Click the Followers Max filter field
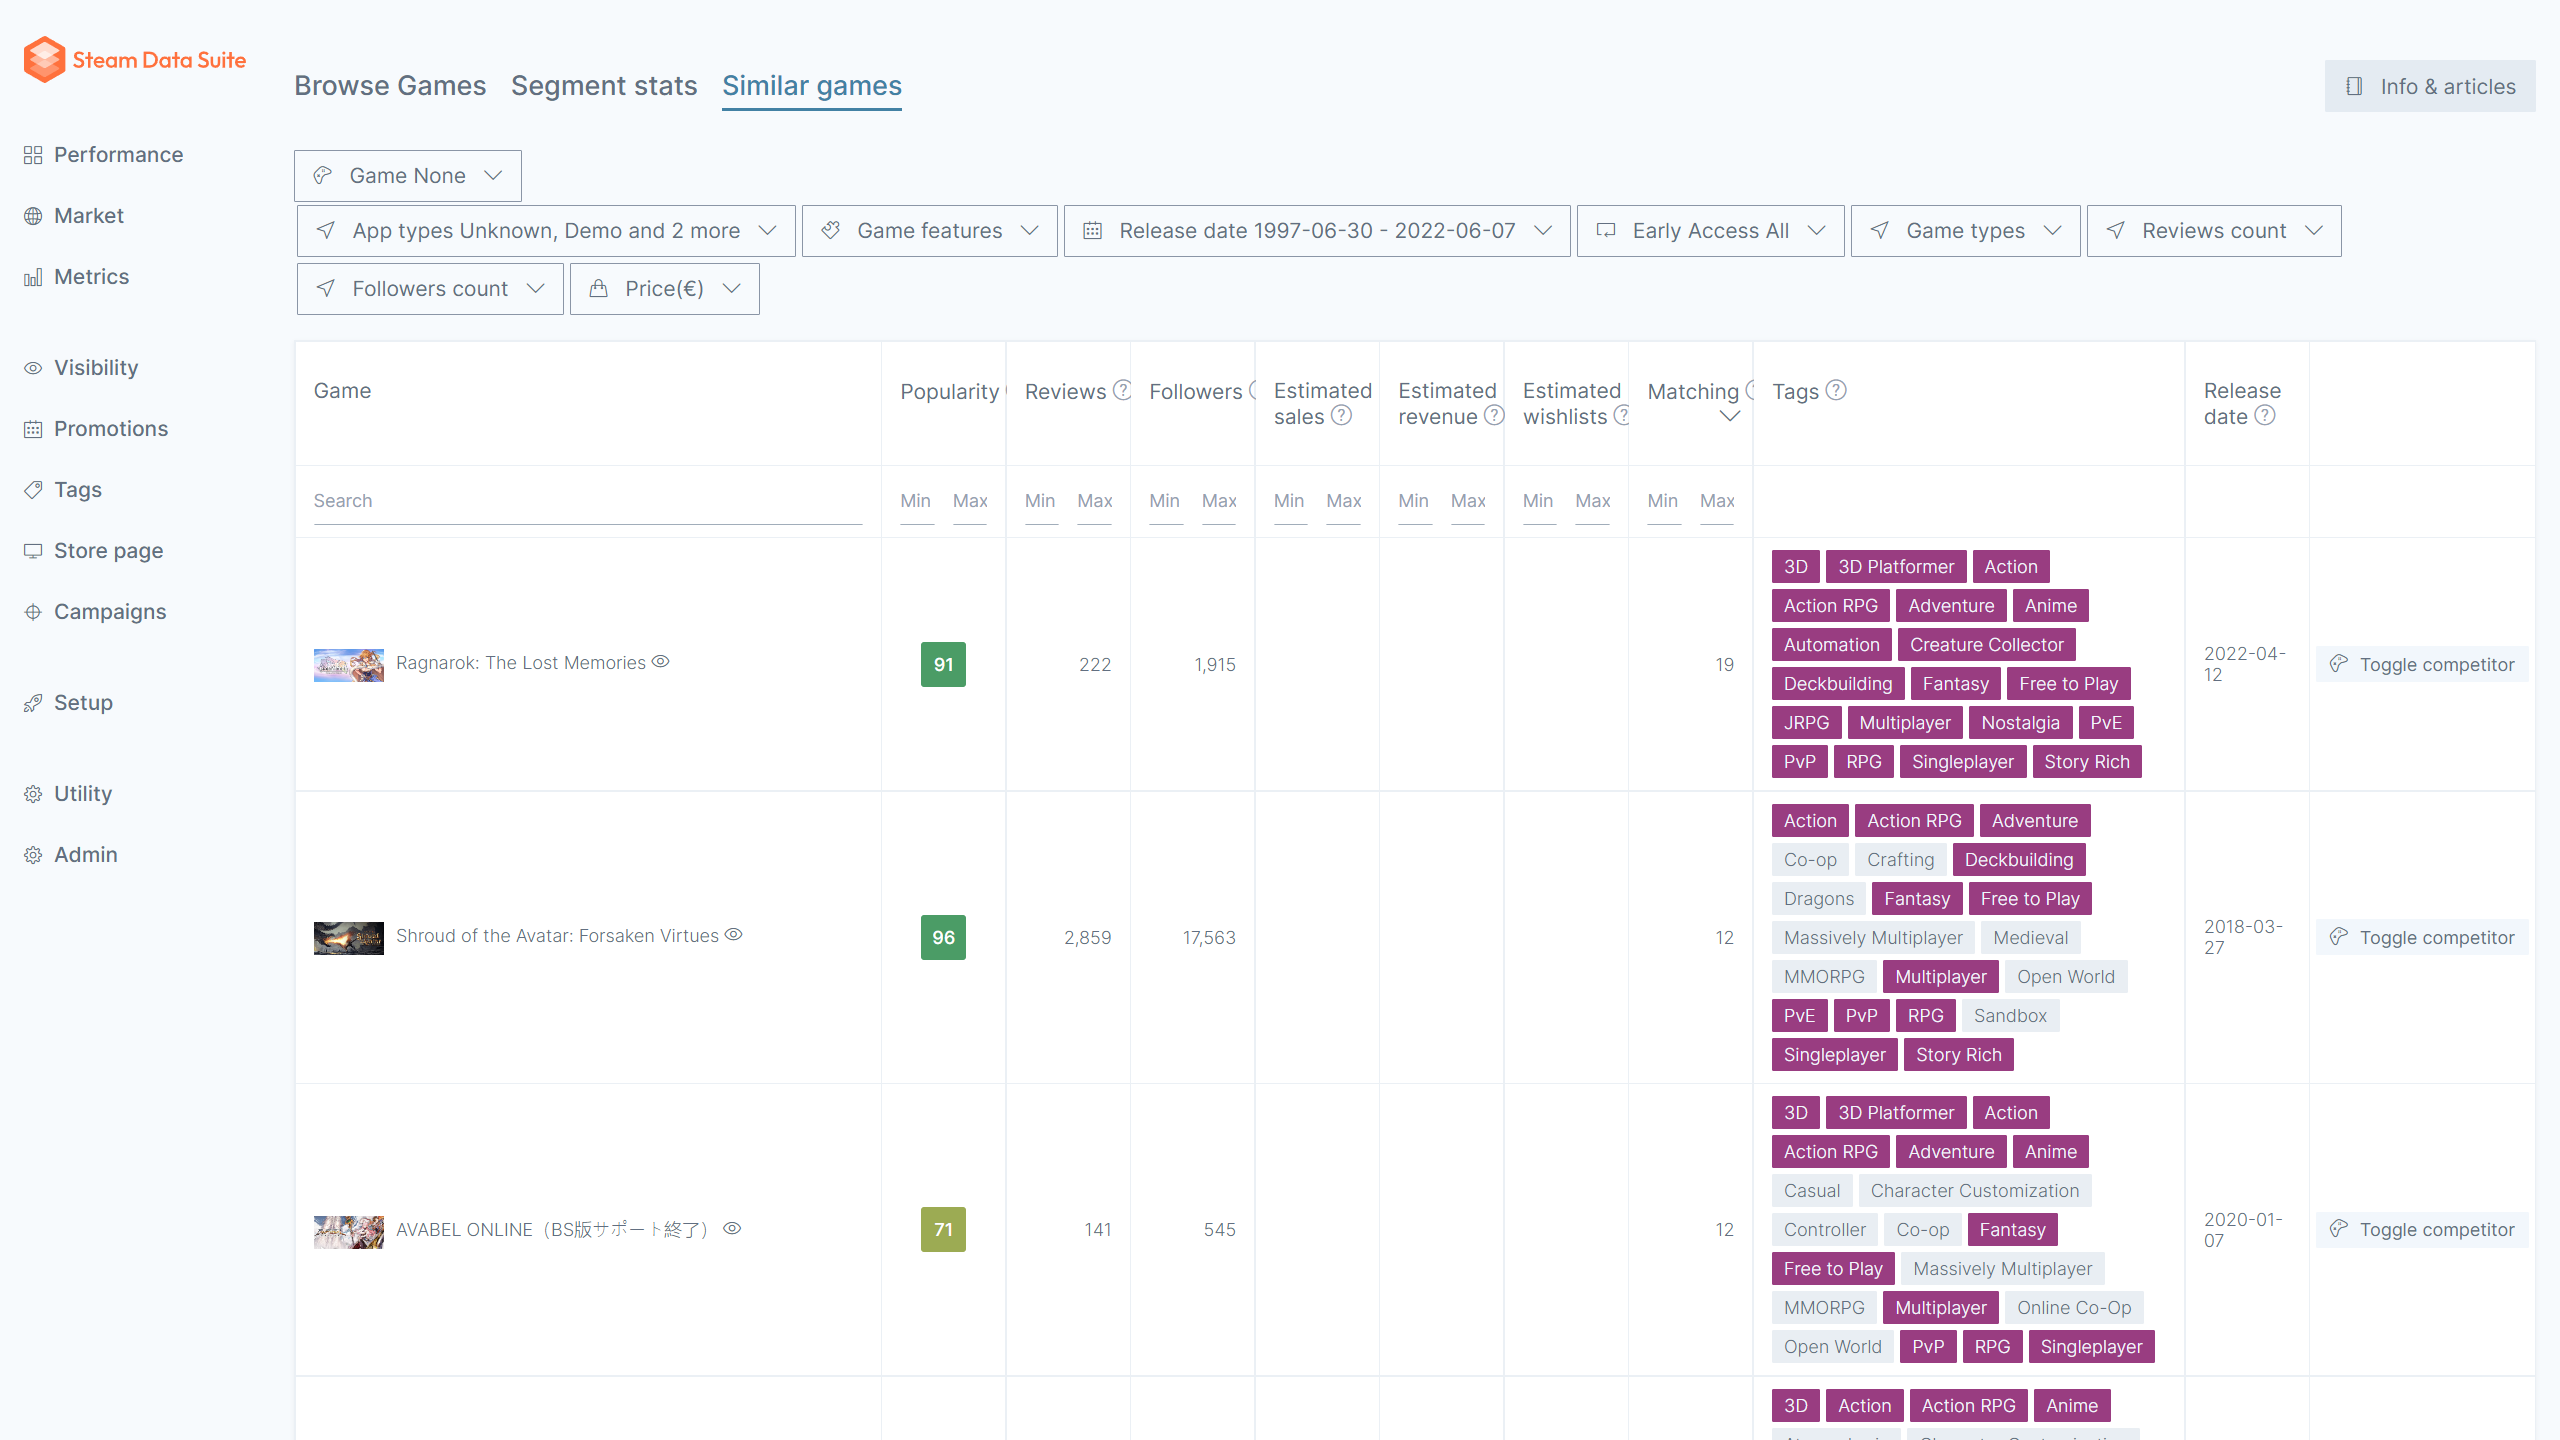Viewport: 2560px width, 1440px height. pyautogui.click(x=1219, y=501)
